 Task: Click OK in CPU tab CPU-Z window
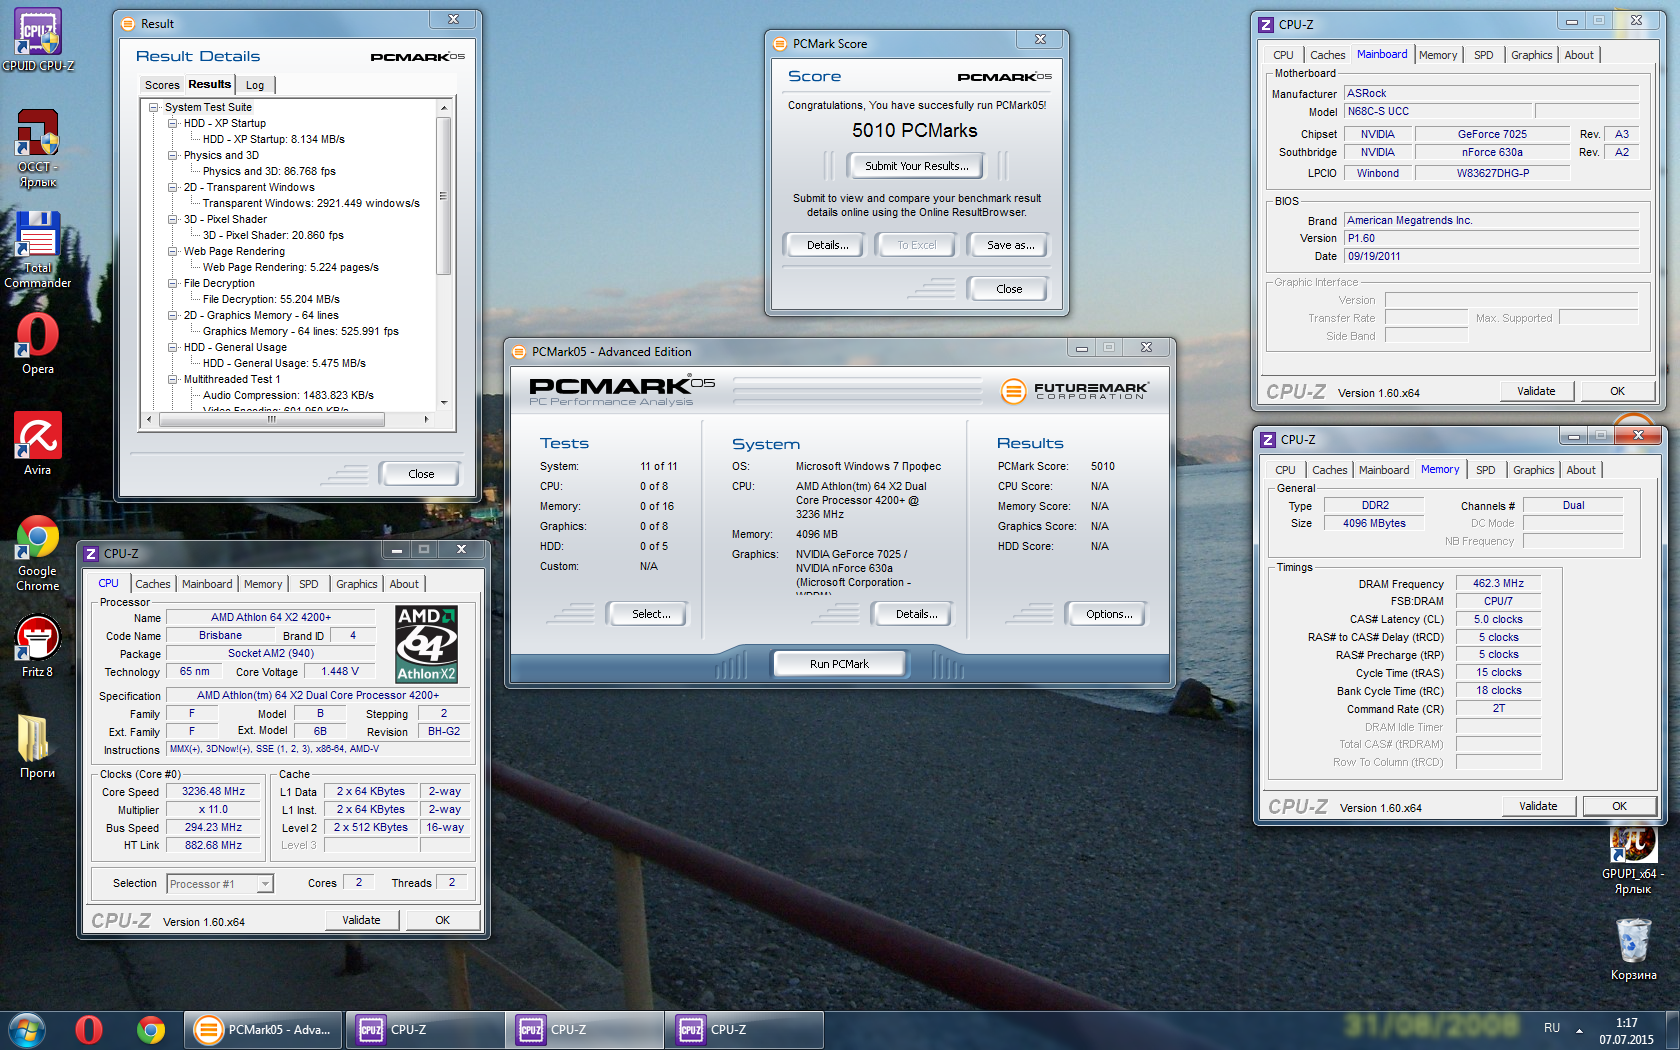(x=442, y=920)
